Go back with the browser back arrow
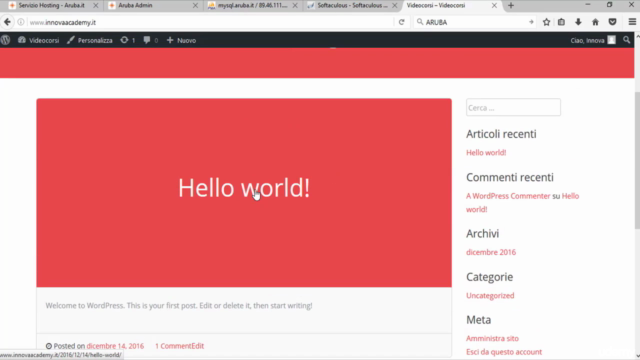 click(7, 22)
